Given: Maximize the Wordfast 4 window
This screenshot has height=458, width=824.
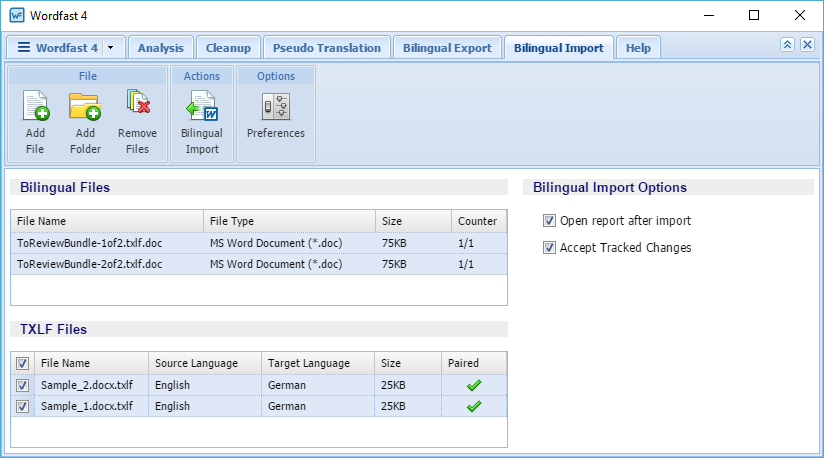Looking at the screenshot, I should pos(754,15).
